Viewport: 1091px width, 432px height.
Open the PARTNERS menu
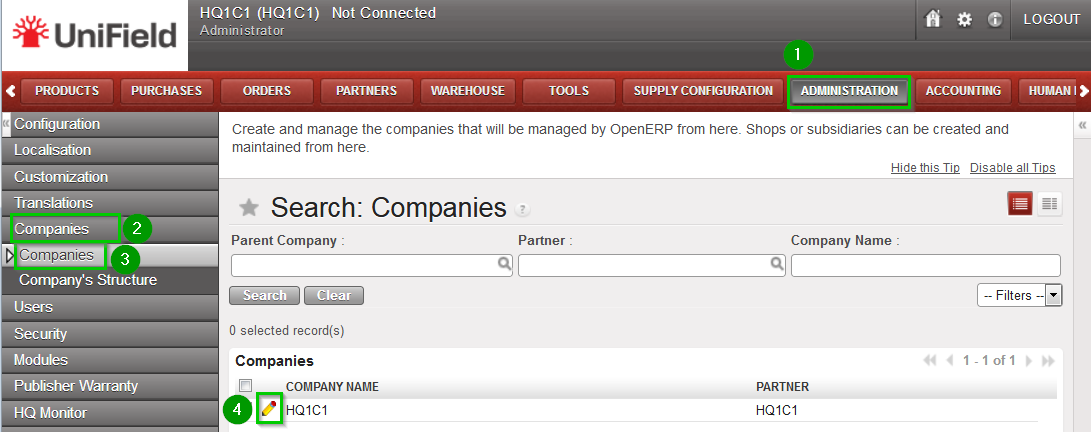pyautogui.click(x=367, y=90)
